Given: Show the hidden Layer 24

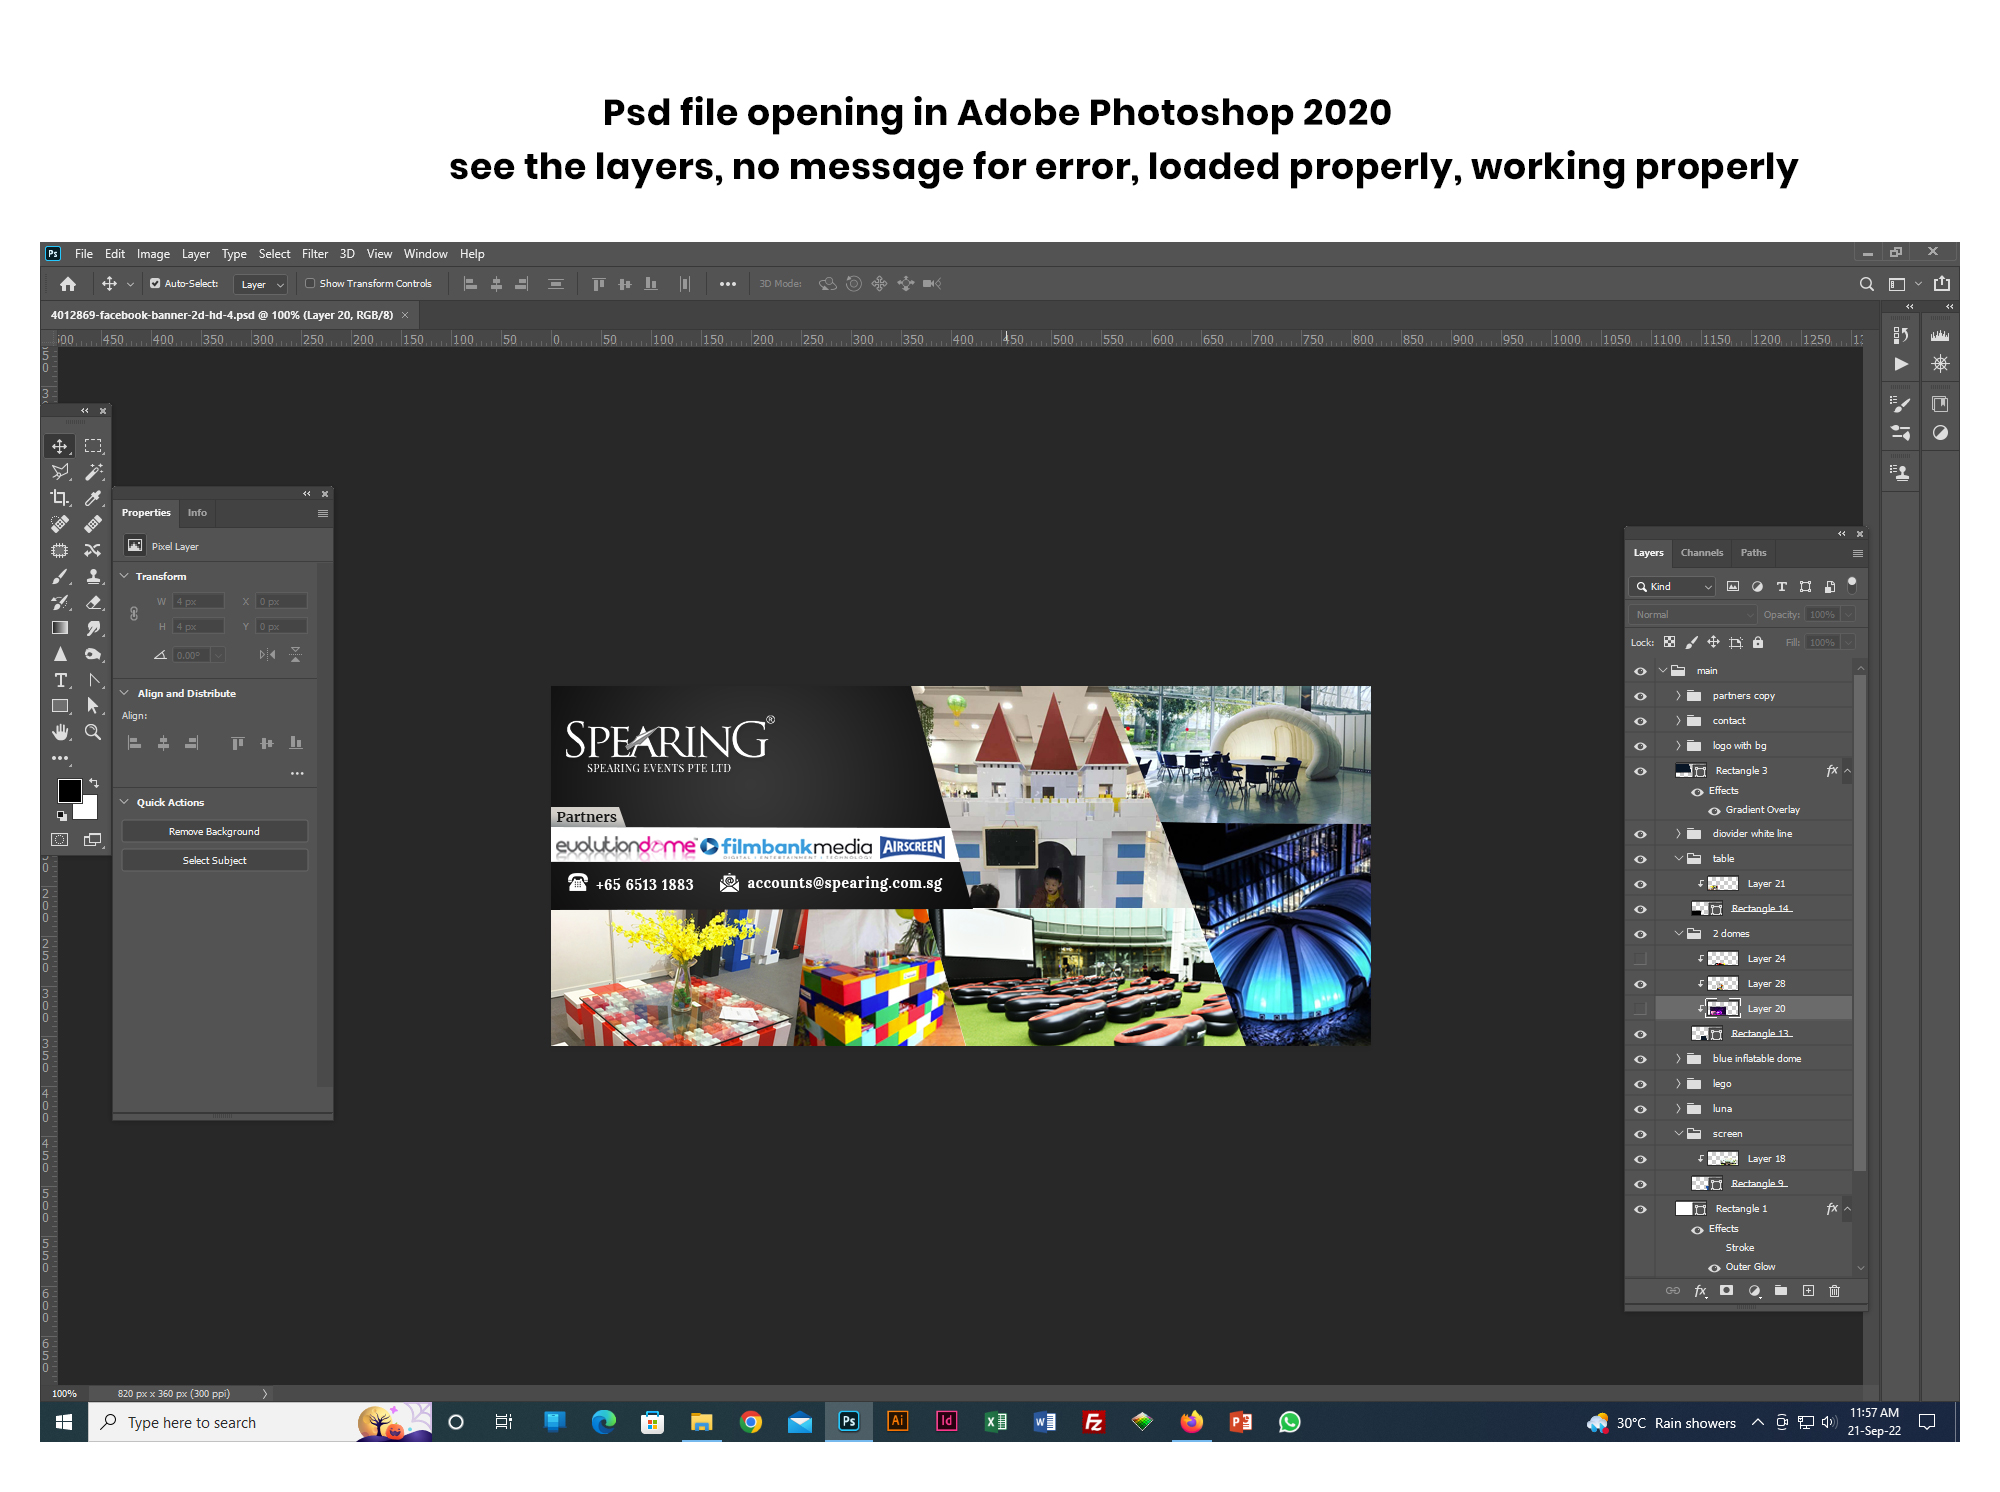Looking at the screenshot, I should point(1640,958).
